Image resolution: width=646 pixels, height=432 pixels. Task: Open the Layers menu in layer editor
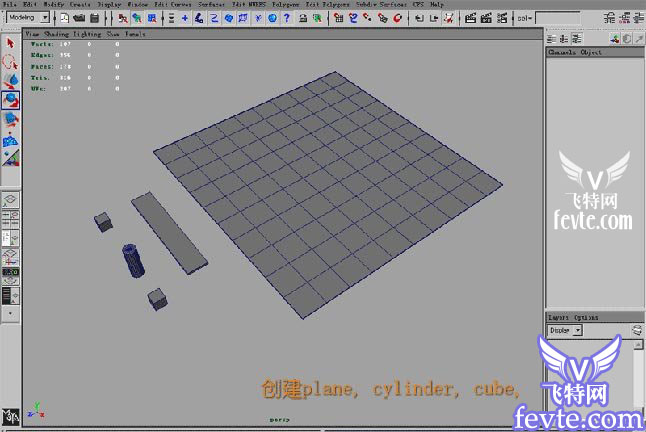558,318
